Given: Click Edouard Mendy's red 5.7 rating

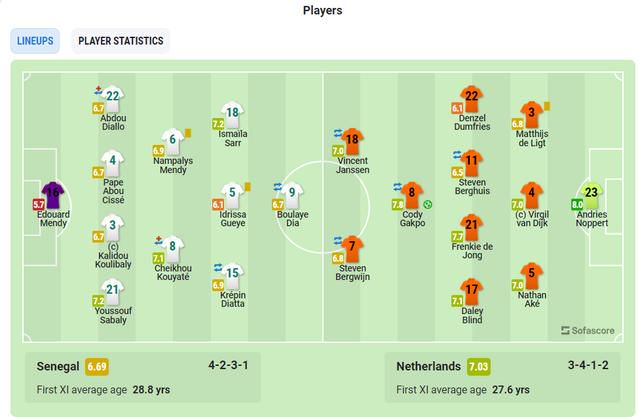Looking at the screenshot, I should click(39, 204).
